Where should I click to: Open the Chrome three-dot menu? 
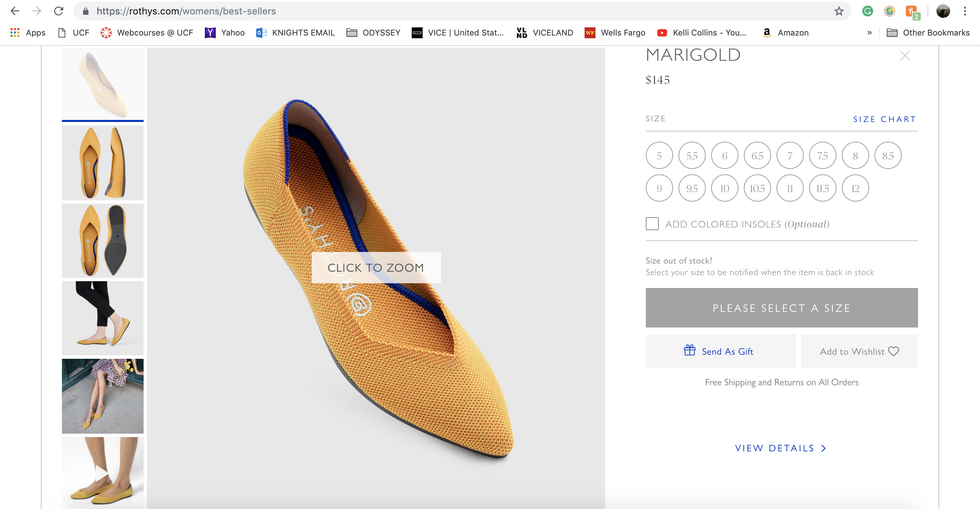(x=966, y=11)
